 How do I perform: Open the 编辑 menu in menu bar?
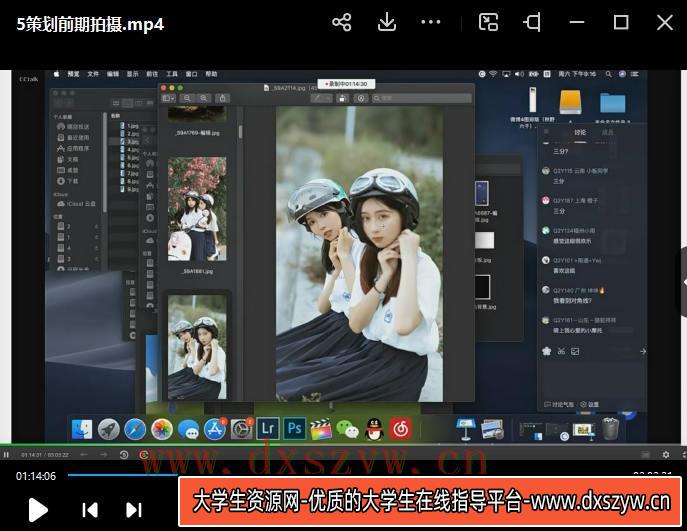pos(113,74)
